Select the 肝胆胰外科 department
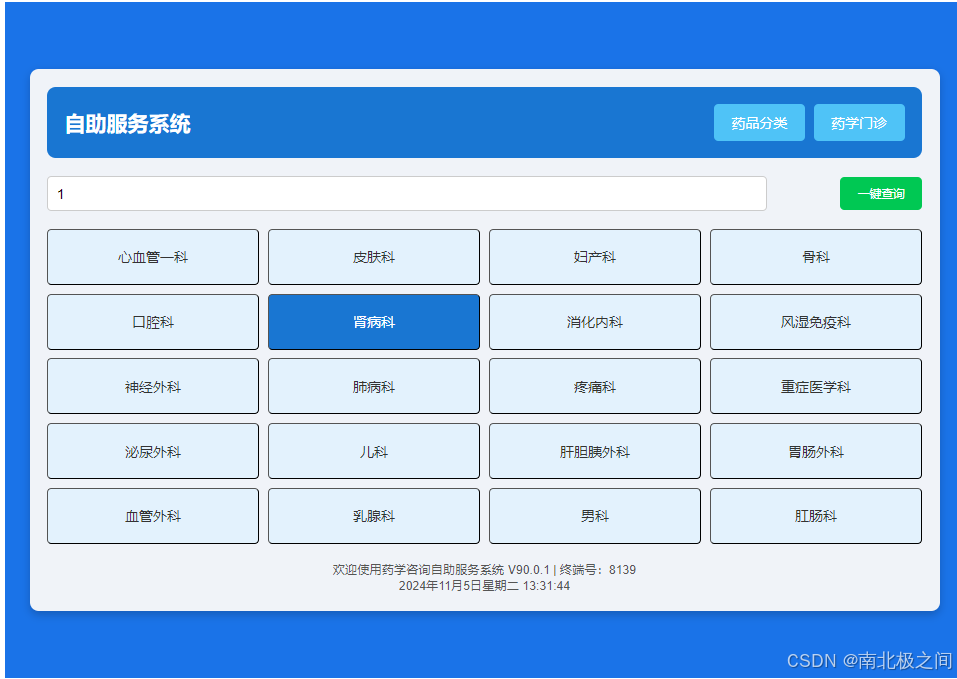Viewport: 957px width, 679px height. [594, 451]
